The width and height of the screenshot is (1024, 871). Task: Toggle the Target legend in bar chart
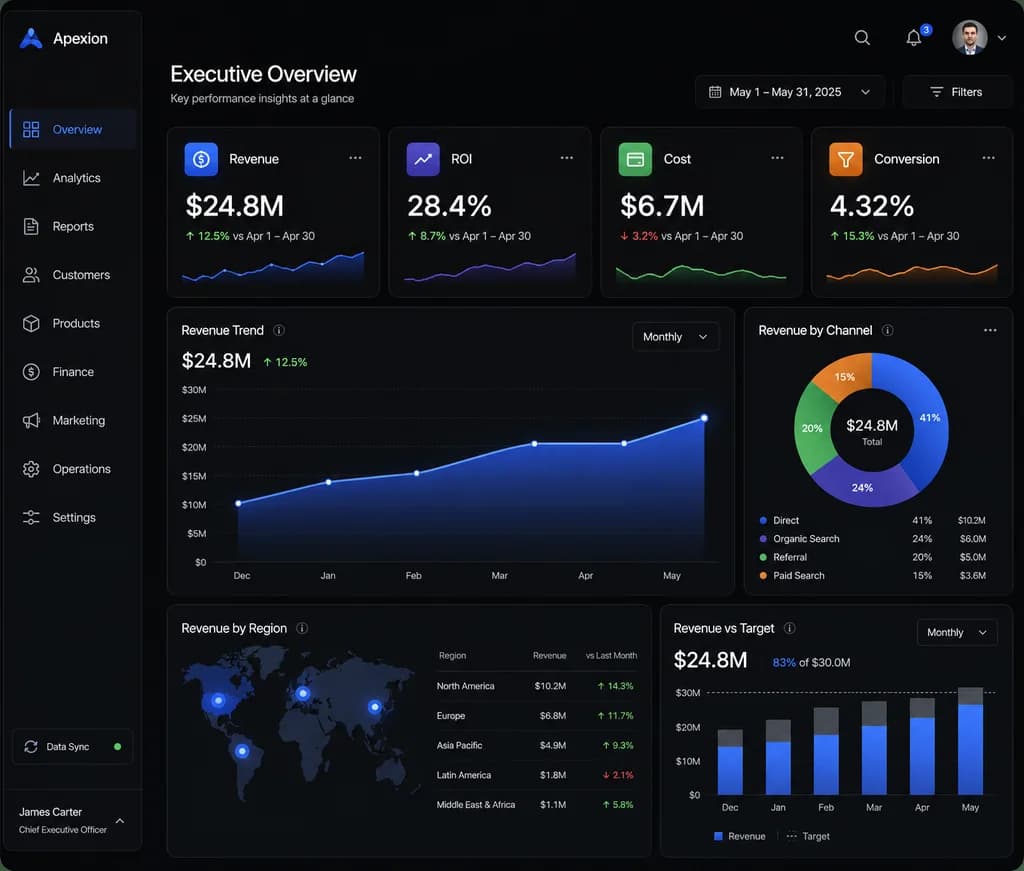(x=808, y=836)
